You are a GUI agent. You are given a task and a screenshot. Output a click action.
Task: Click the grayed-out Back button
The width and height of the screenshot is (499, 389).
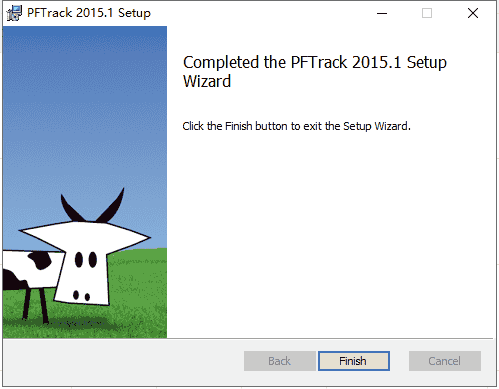[279, 361]
